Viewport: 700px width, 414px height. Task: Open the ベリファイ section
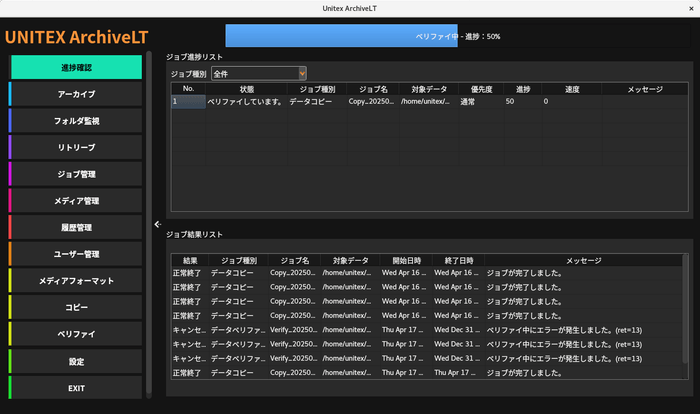[76, 334]
